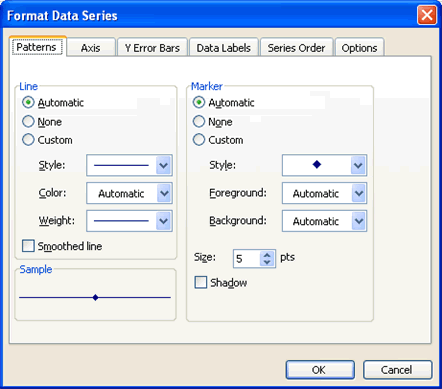This screenshot has height=389, width=442.
Task: Dismiss dialog with Cancel button
Action: tap(397, 370)
